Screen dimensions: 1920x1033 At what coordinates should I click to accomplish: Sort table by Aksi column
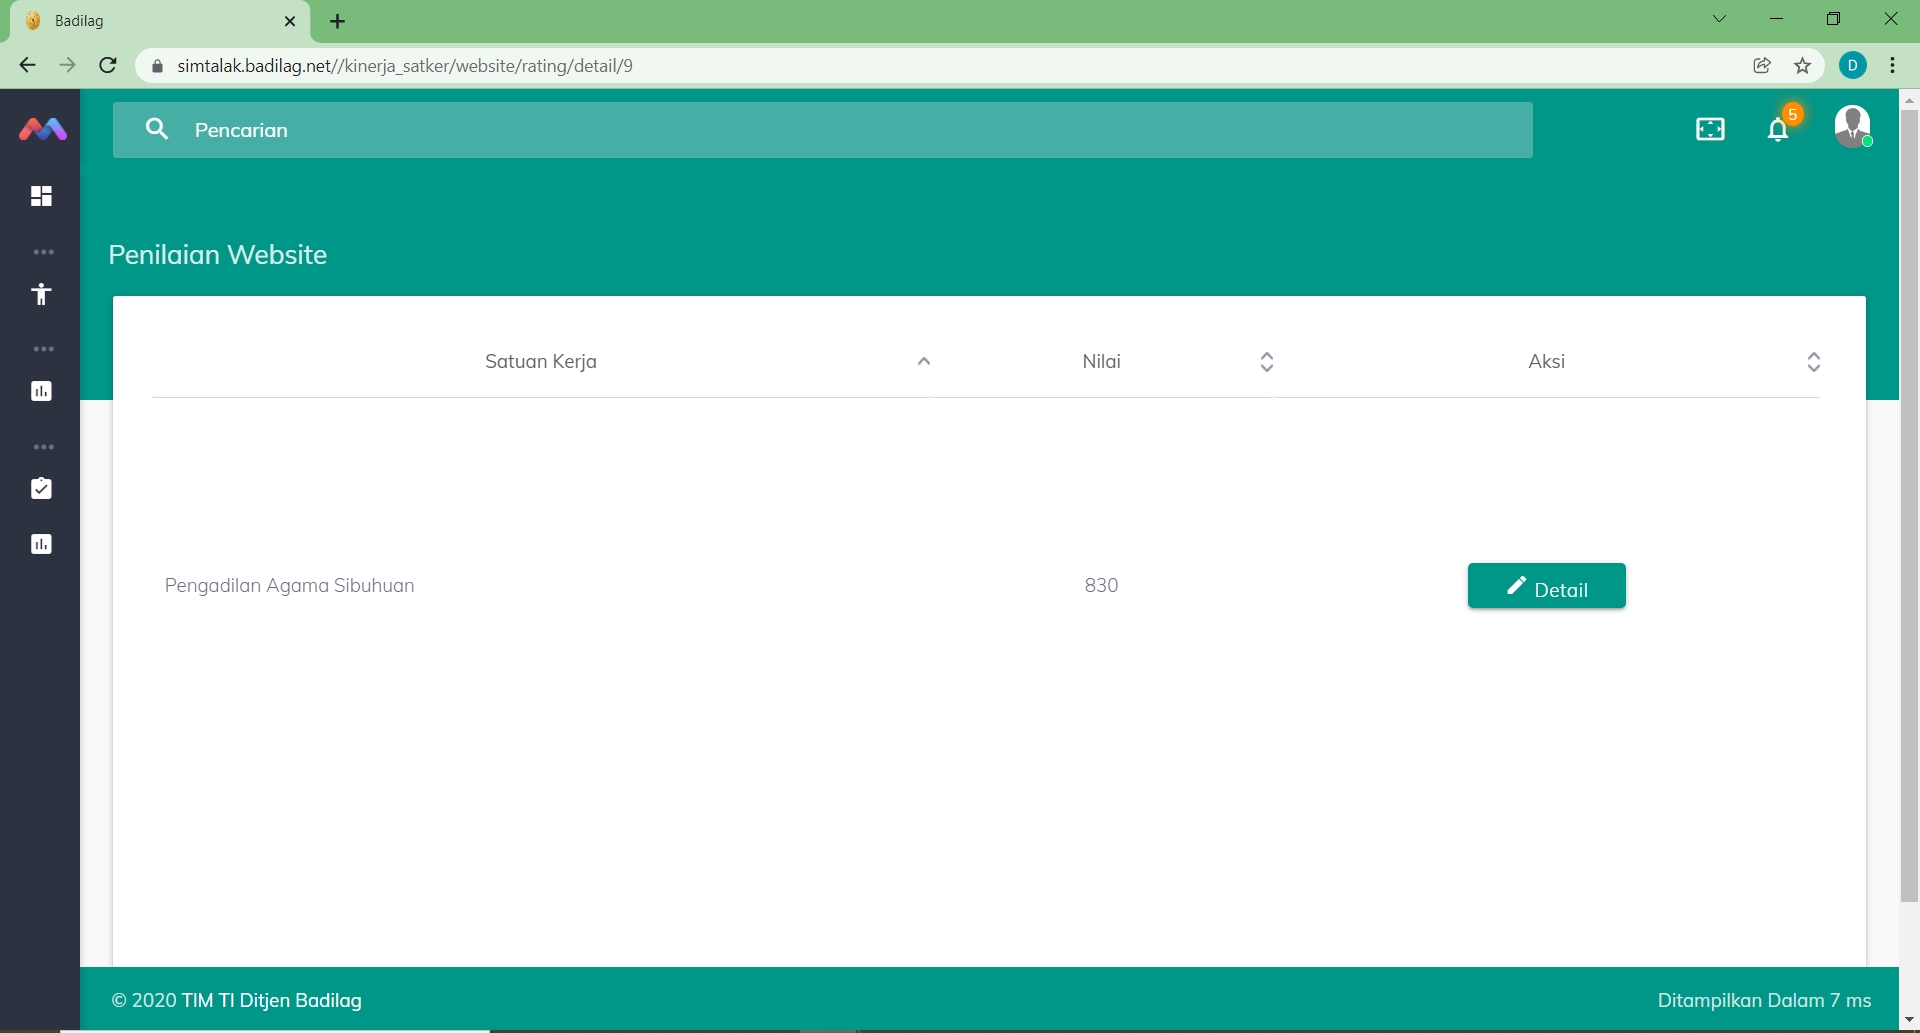(1546, 362)
